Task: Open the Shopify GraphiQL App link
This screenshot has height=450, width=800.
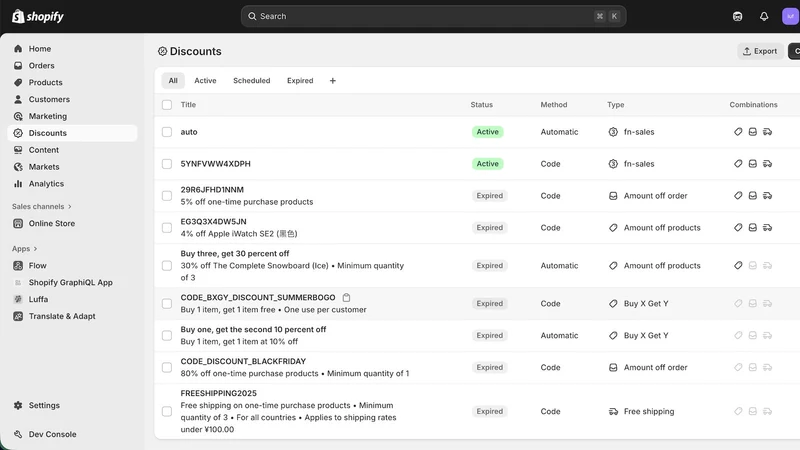Action: (x=70, y=282)
